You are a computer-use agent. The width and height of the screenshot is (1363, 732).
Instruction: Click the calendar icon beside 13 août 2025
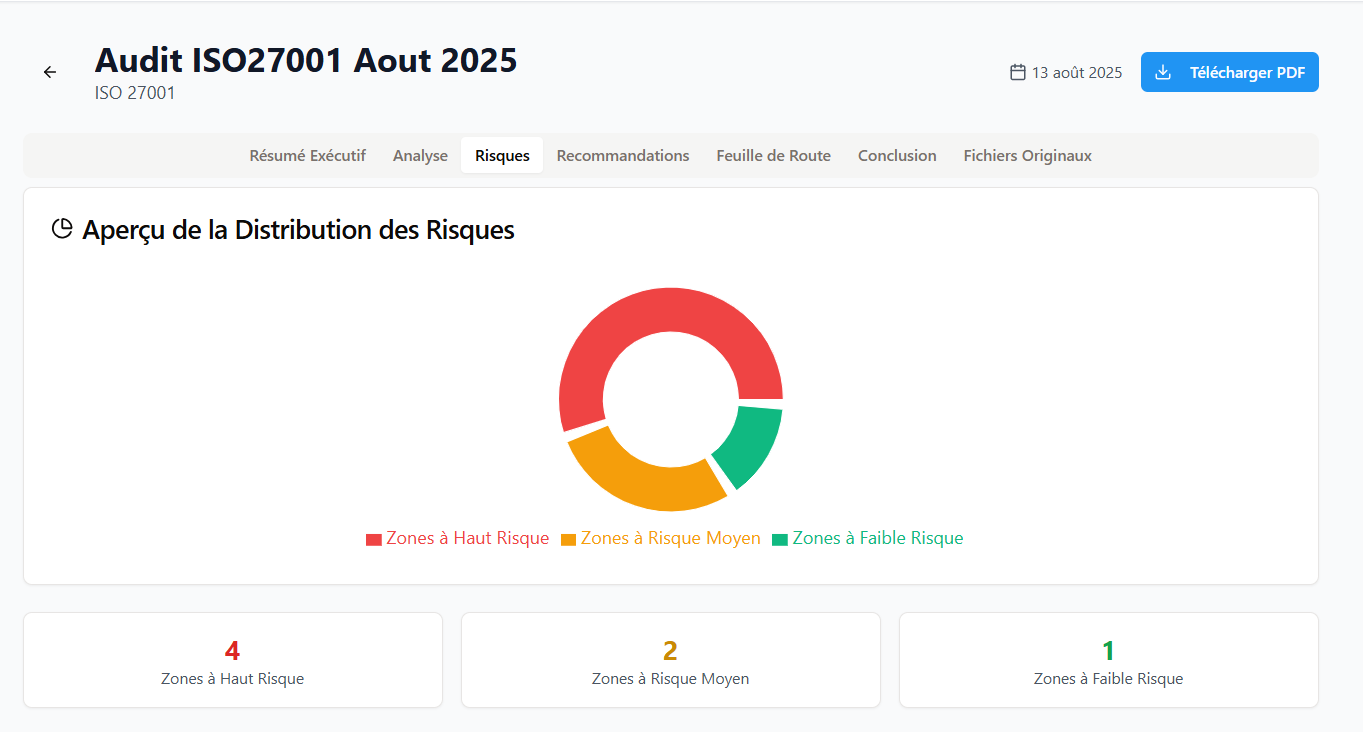1018,72
